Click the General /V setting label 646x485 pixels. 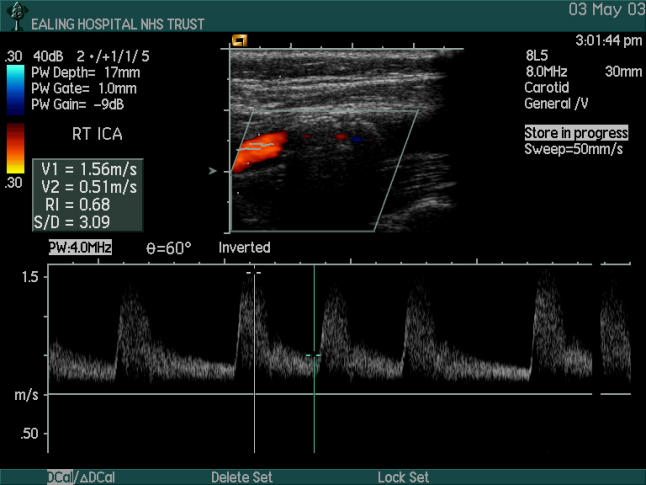556,103
